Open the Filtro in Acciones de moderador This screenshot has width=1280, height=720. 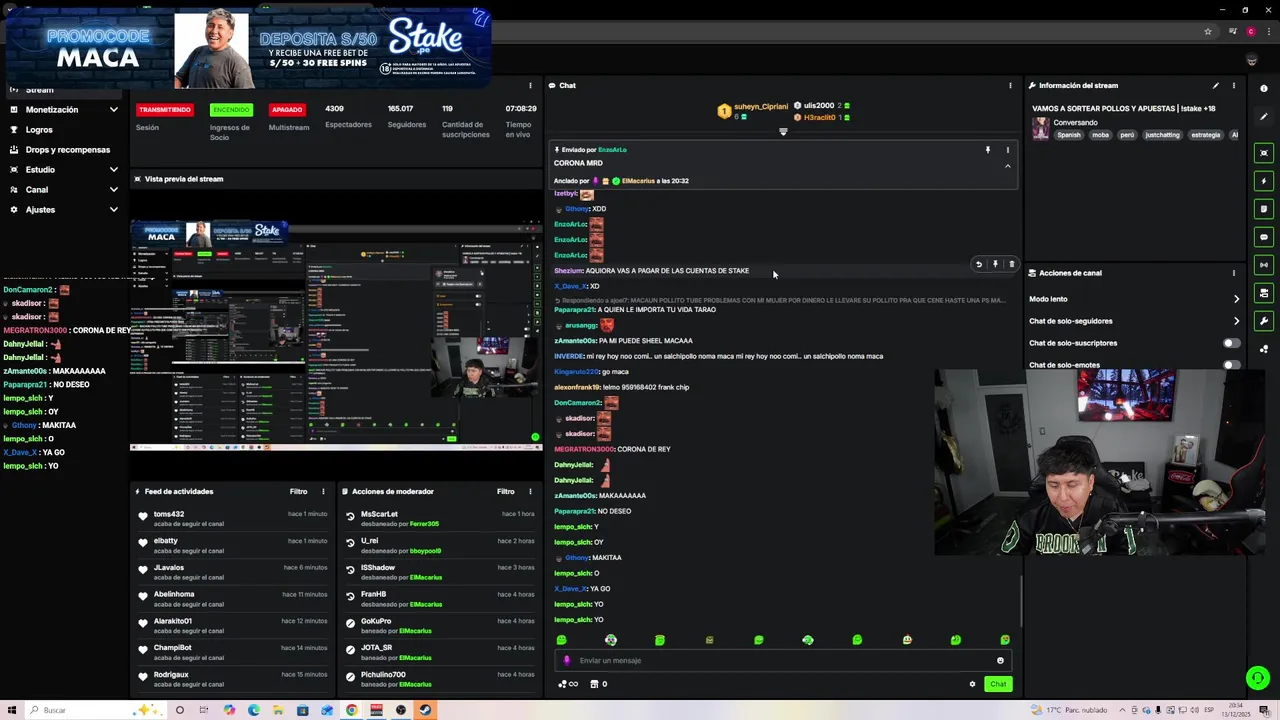coord(505,492)
